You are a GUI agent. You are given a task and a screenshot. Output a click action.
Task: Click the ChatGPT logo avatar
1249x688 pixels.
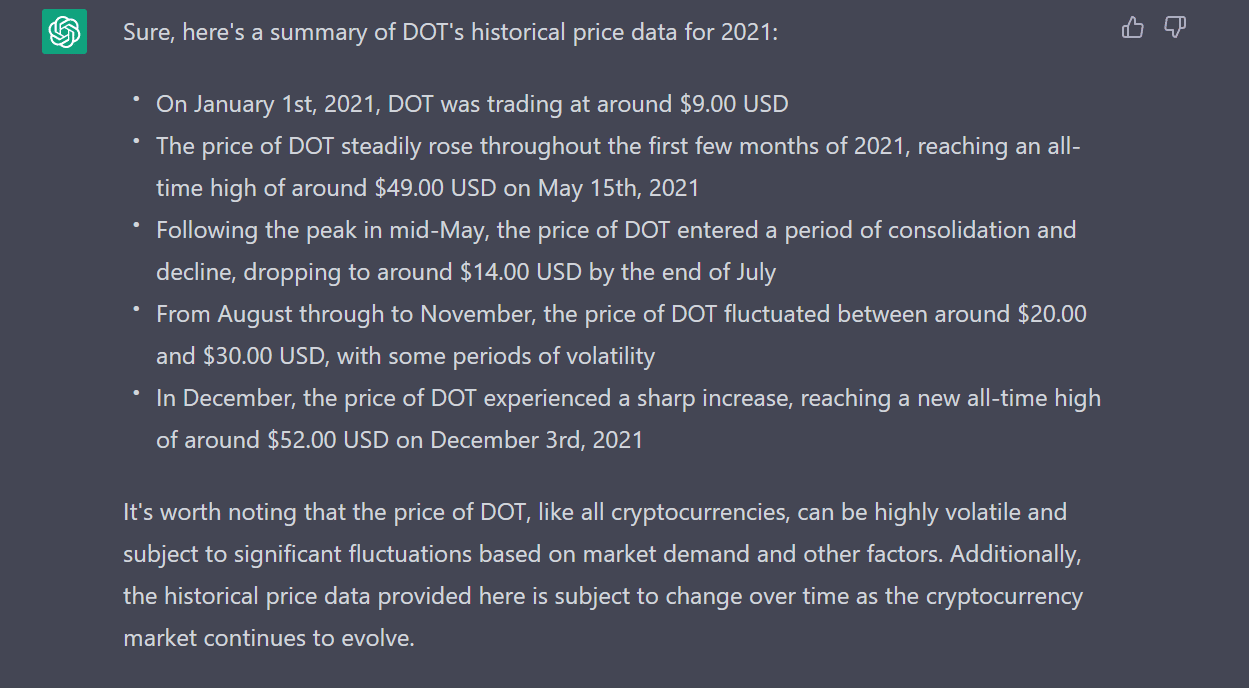point(64,32)
